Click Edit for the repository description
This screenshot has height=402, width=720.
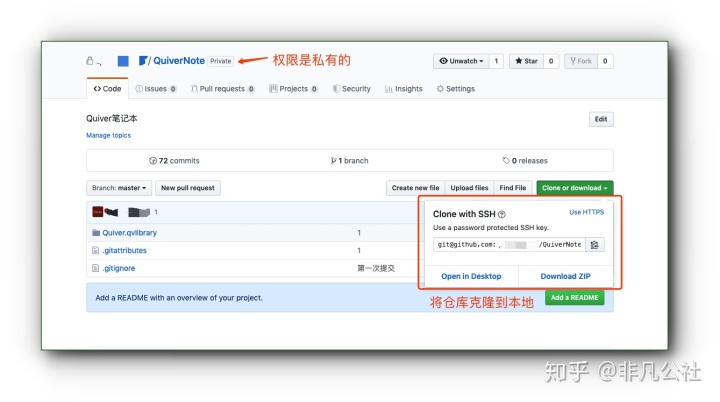[x=601, y=119]
